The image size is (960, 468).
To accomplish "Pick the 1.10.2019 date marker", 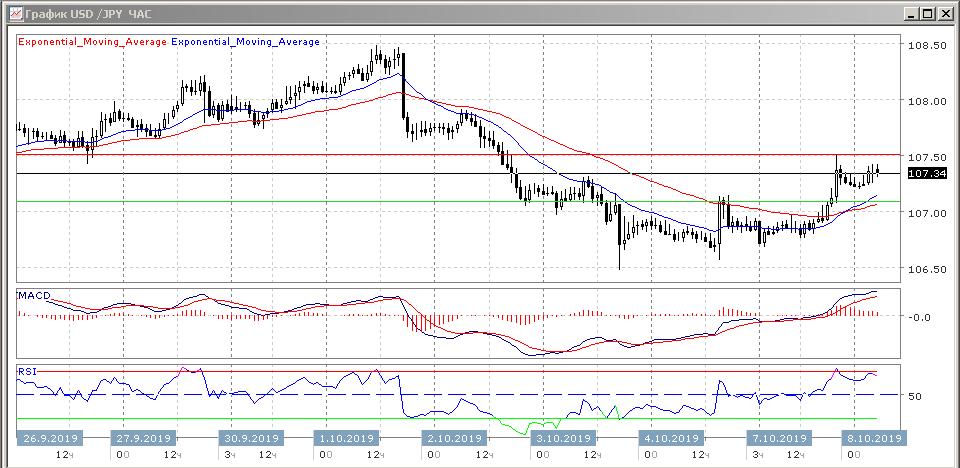I will pos(346,438).
